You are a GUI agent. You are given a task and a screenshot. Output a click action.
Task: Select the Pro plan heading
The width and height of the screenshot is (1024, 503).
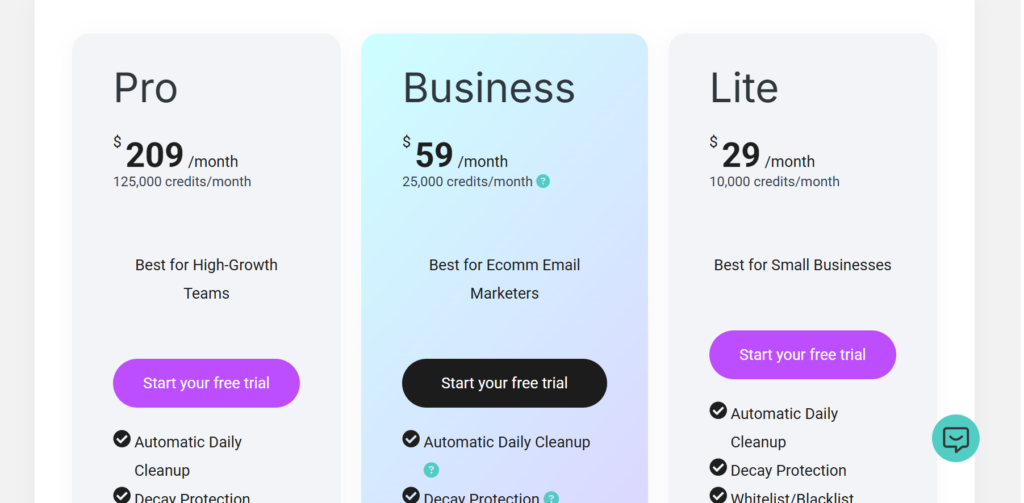(x=146, y=88)
